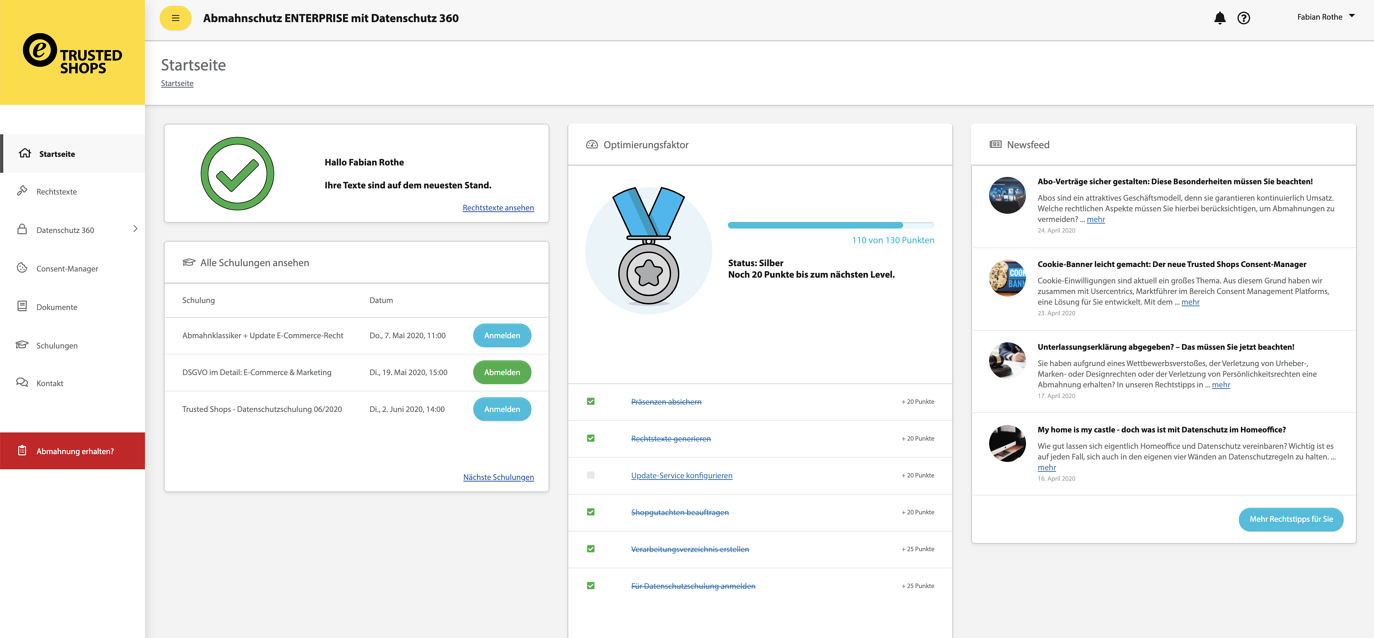Toggle the Verarbeitungsverzeichnis erstellen checkbox
Viewport: 1374px width, 638px height.
591,549
